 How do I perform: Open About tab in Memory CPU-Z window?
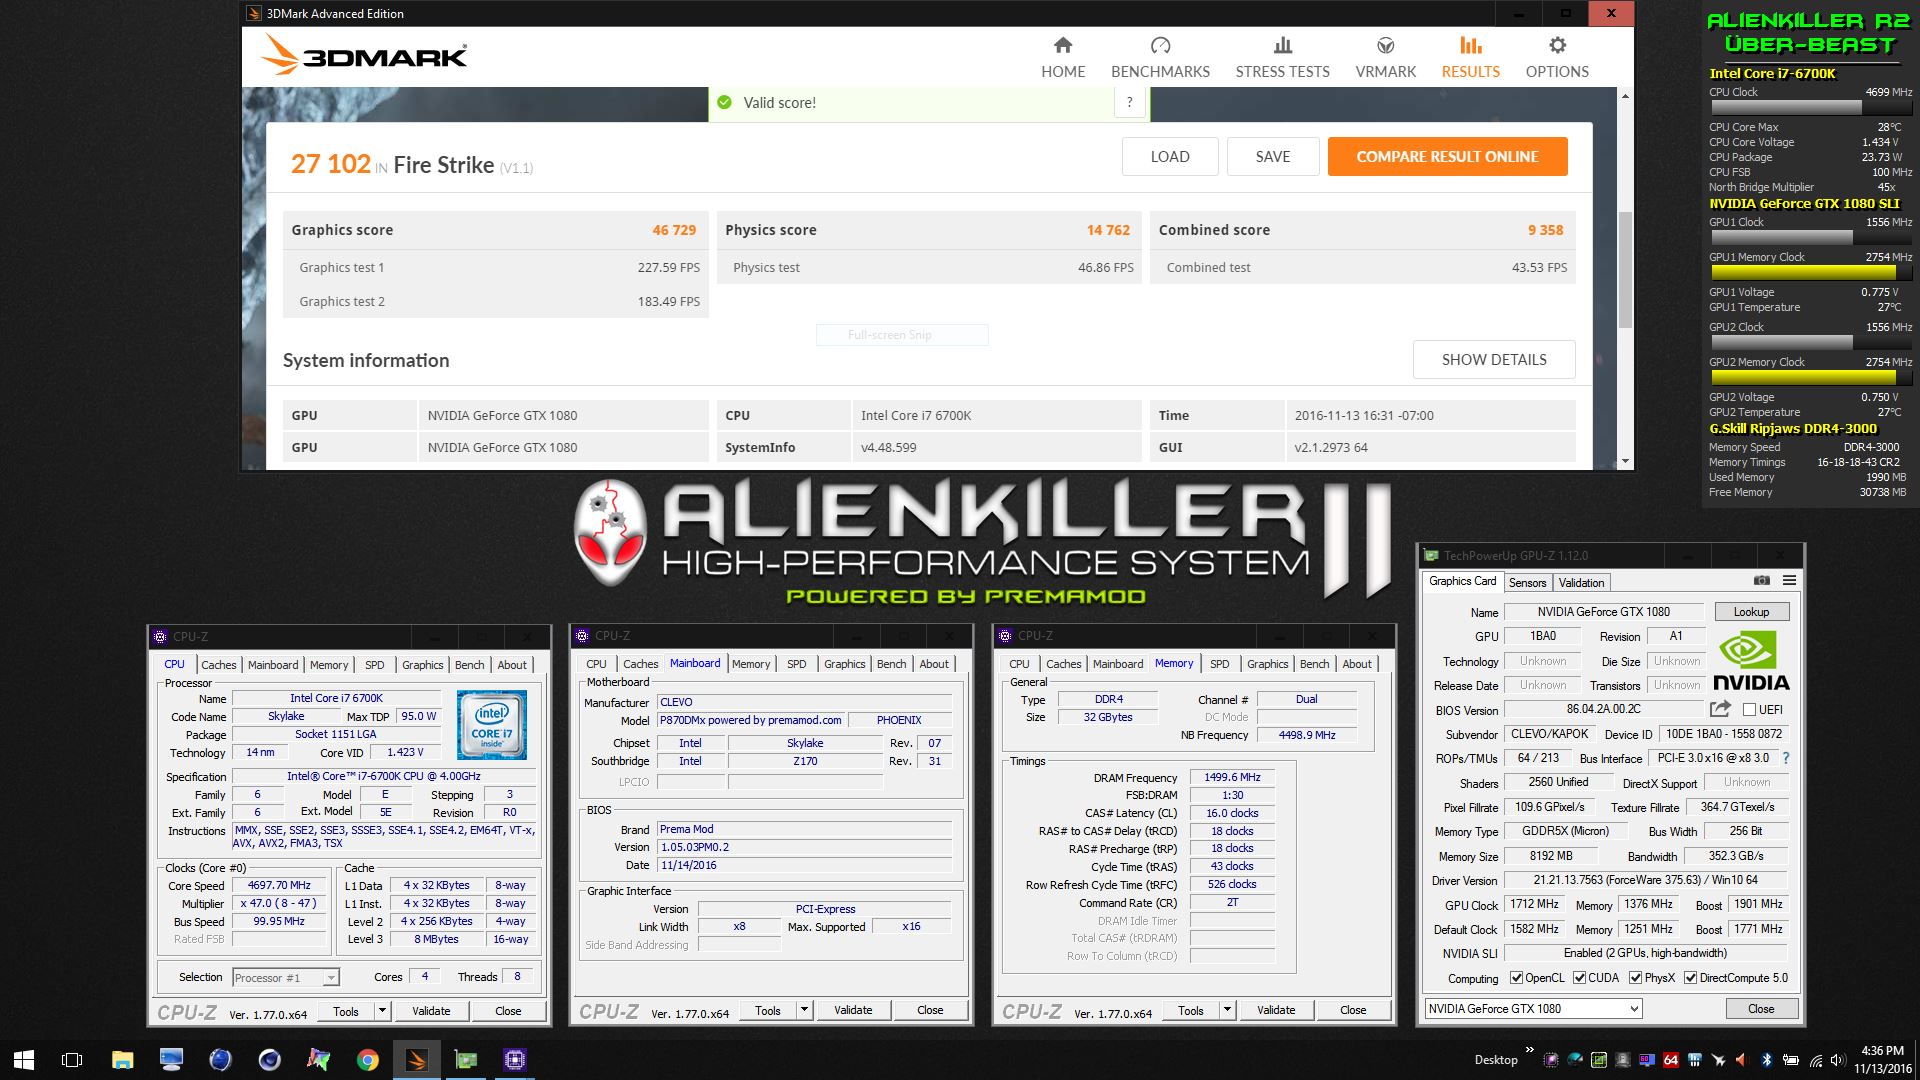pyautogui.click(x=1356, y=664)
